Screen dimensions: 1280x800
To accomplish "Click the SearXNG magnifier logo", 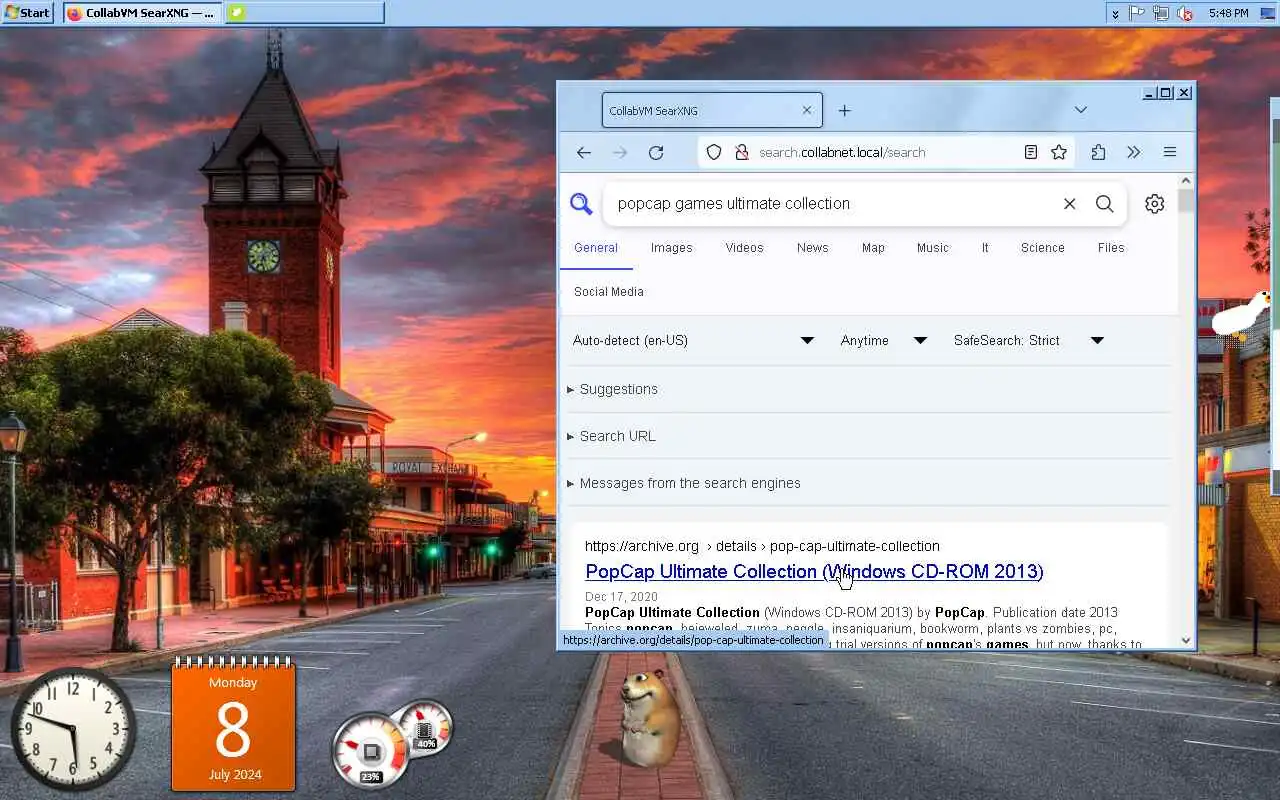I will (x=581, y=204).
